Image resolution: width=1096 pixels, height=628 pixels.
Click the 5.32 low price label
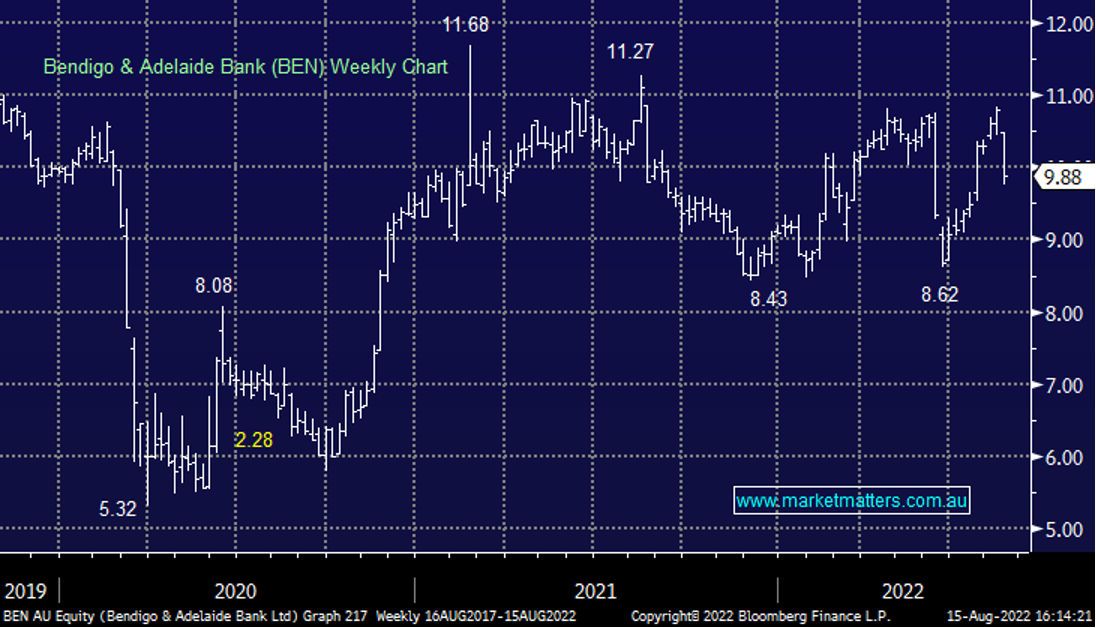(118, 509)
